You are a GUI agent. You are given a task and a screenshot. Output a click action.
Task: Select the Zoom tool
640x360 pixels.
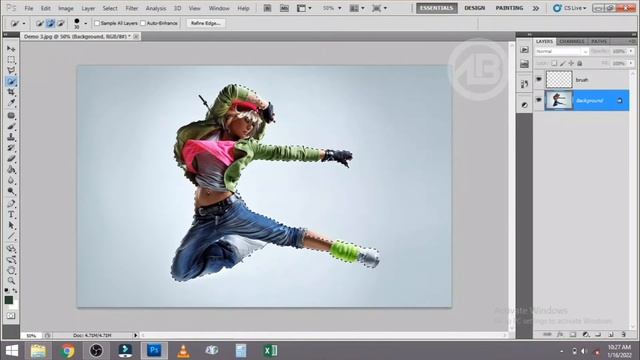[11, 281]
